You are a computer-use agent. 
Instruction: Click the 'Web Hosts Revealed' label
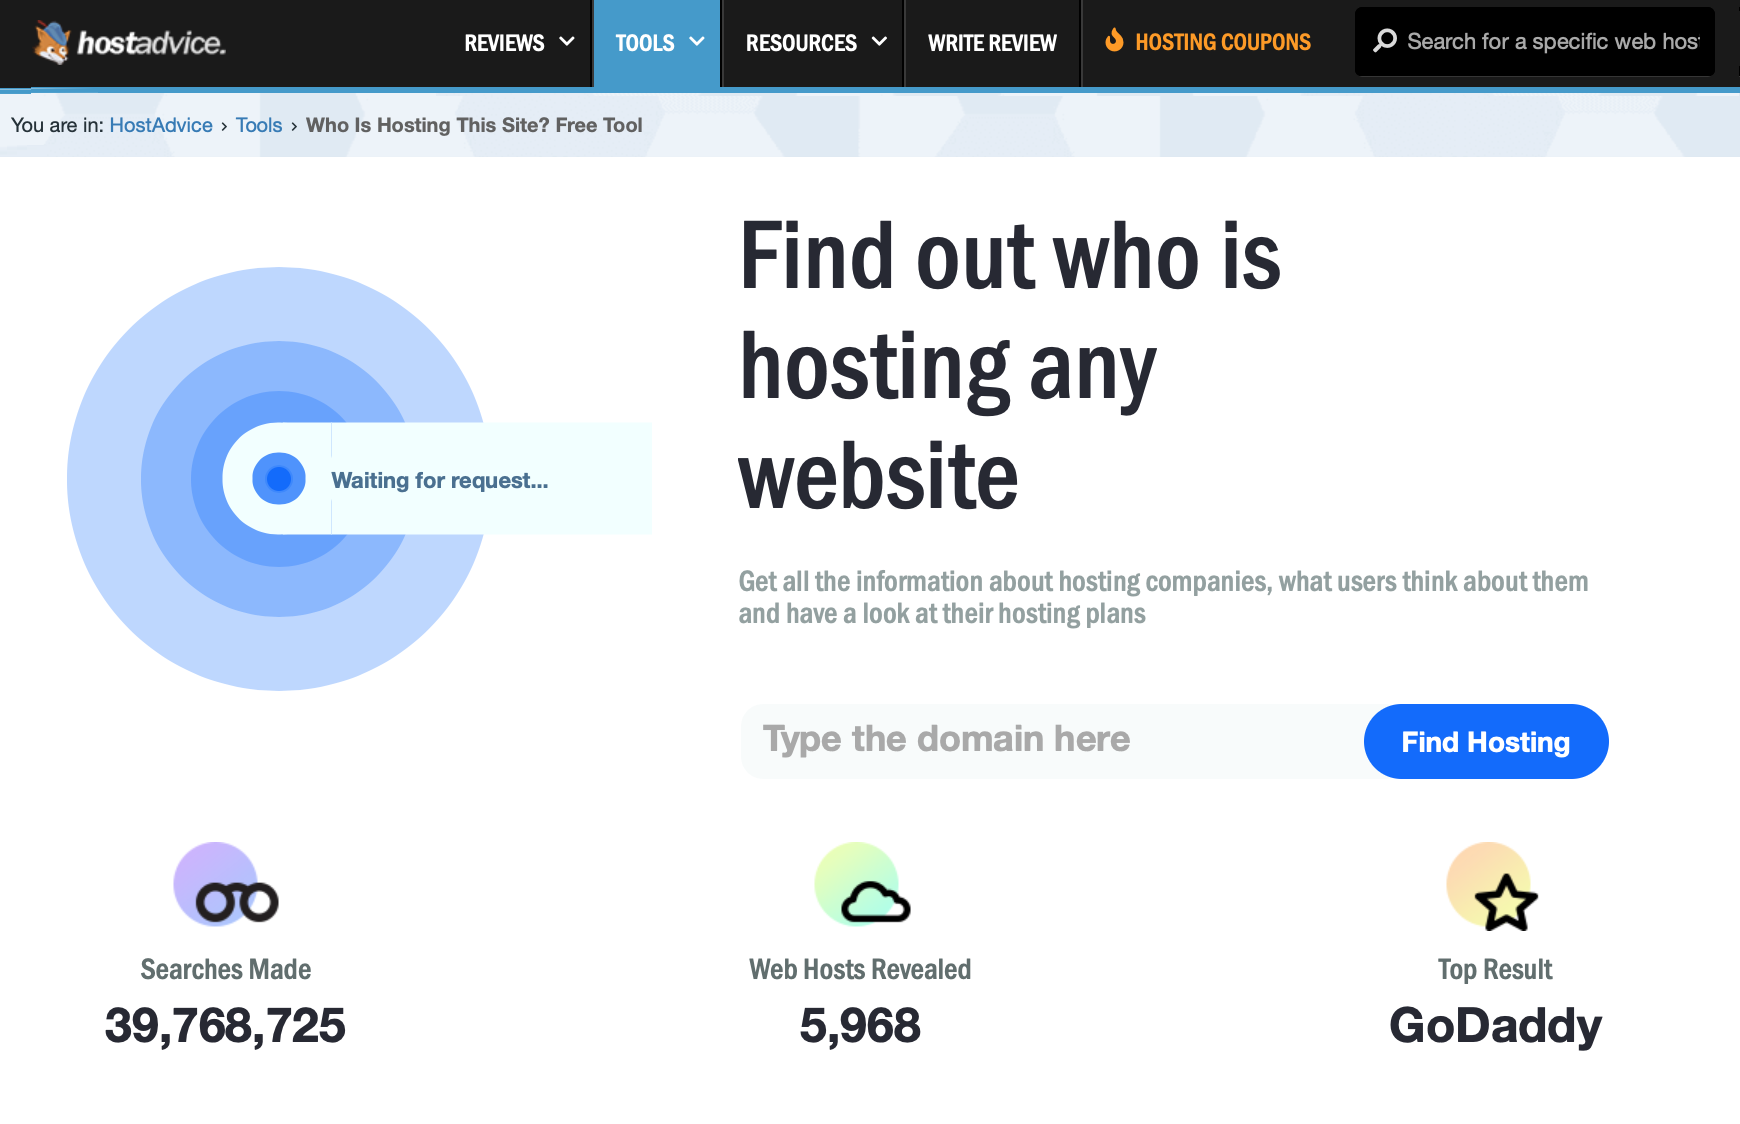click(860, 969)
